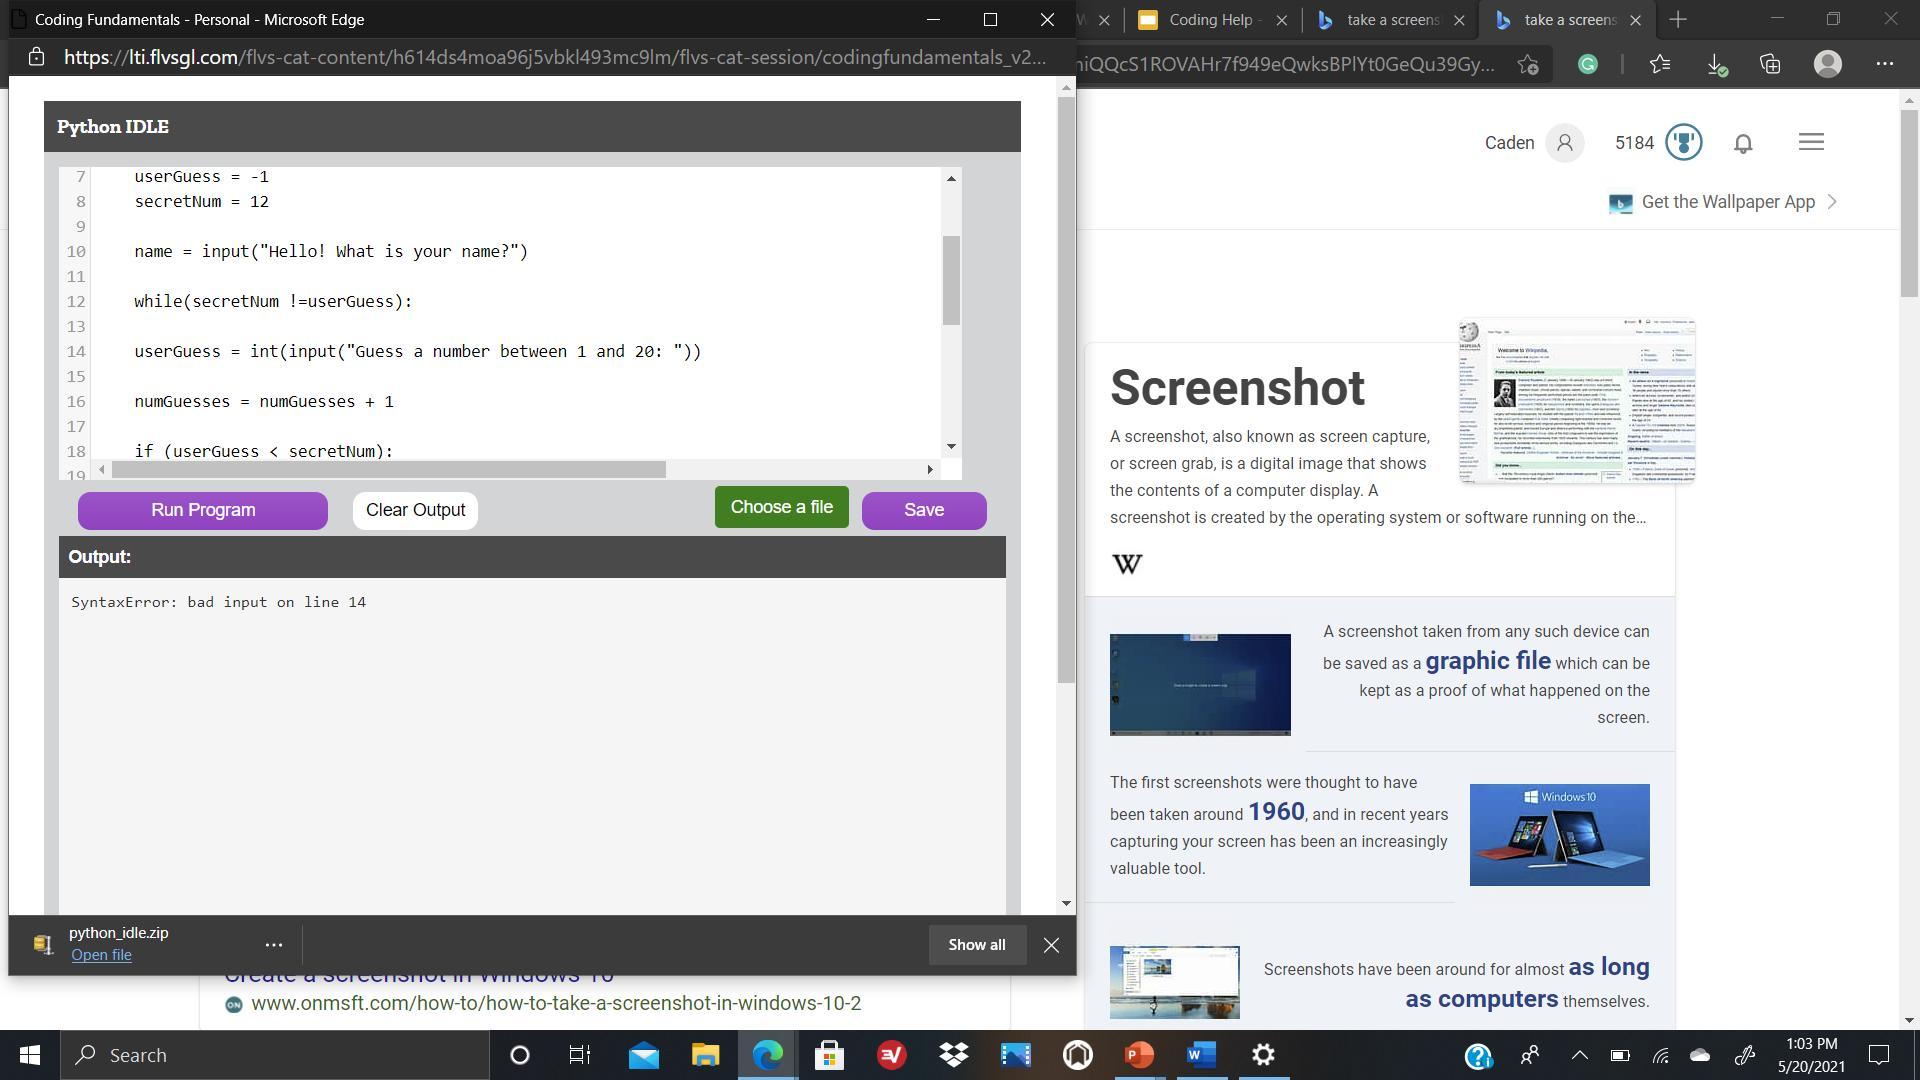Click the code editor horizontal scrollbar

click(x=389, y=470)
